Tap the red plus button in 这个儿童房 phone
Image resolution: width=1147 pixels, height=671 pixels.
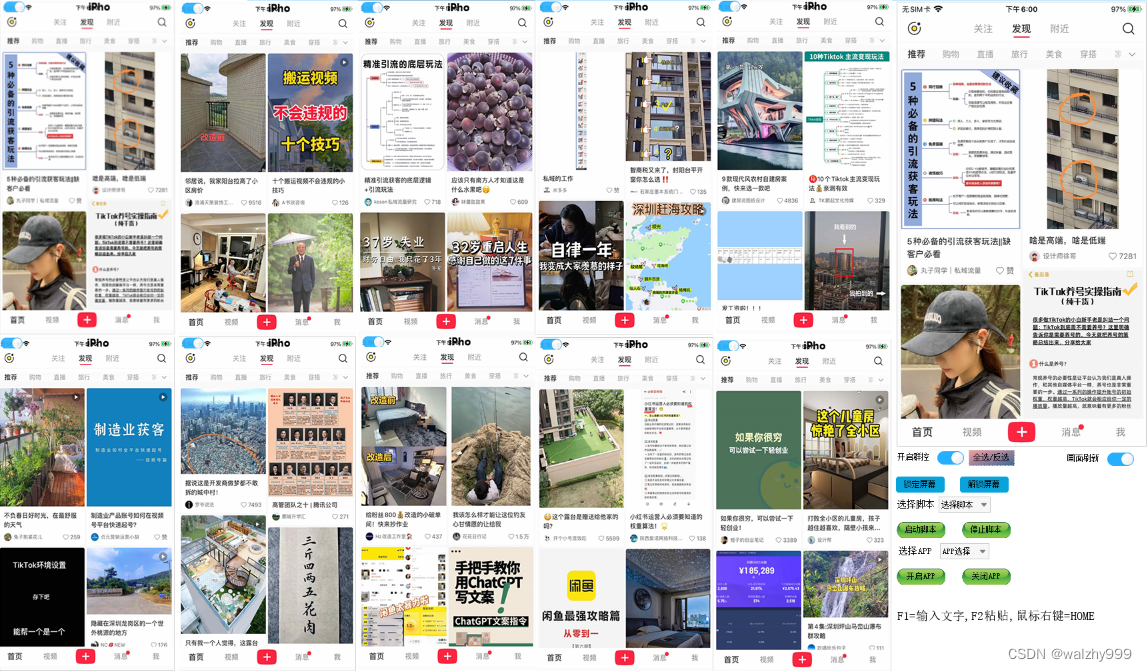(x=802, y=659)
